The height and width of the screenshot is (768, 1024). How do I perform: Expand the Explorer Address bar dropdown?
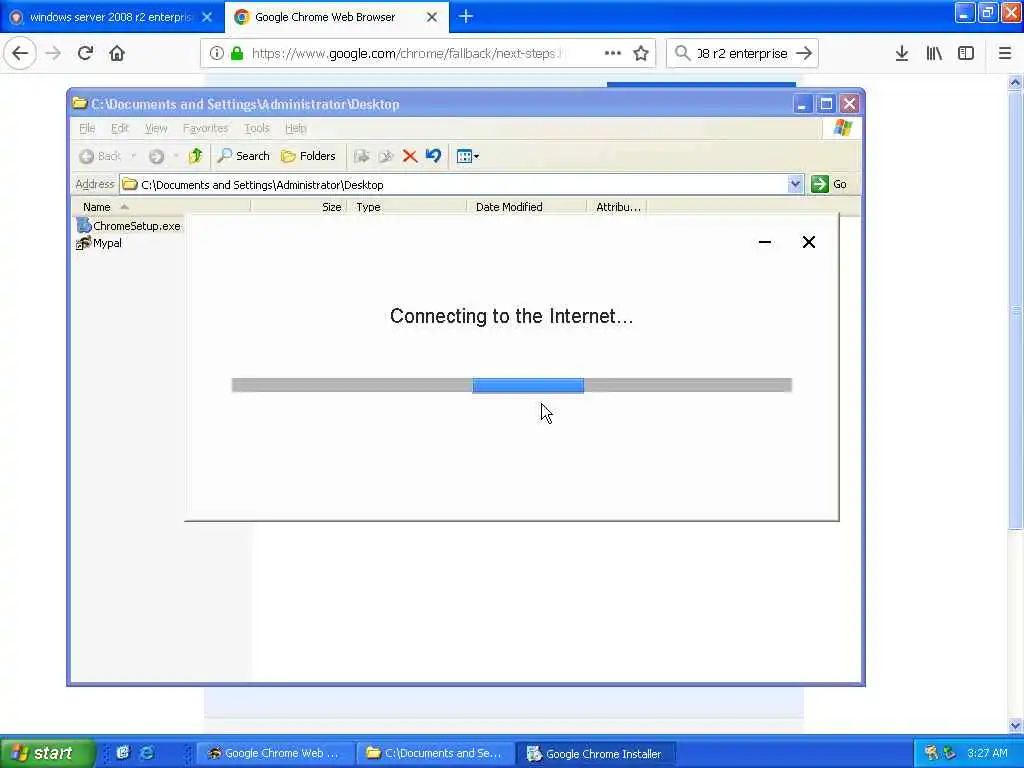[x=795, y=184]
